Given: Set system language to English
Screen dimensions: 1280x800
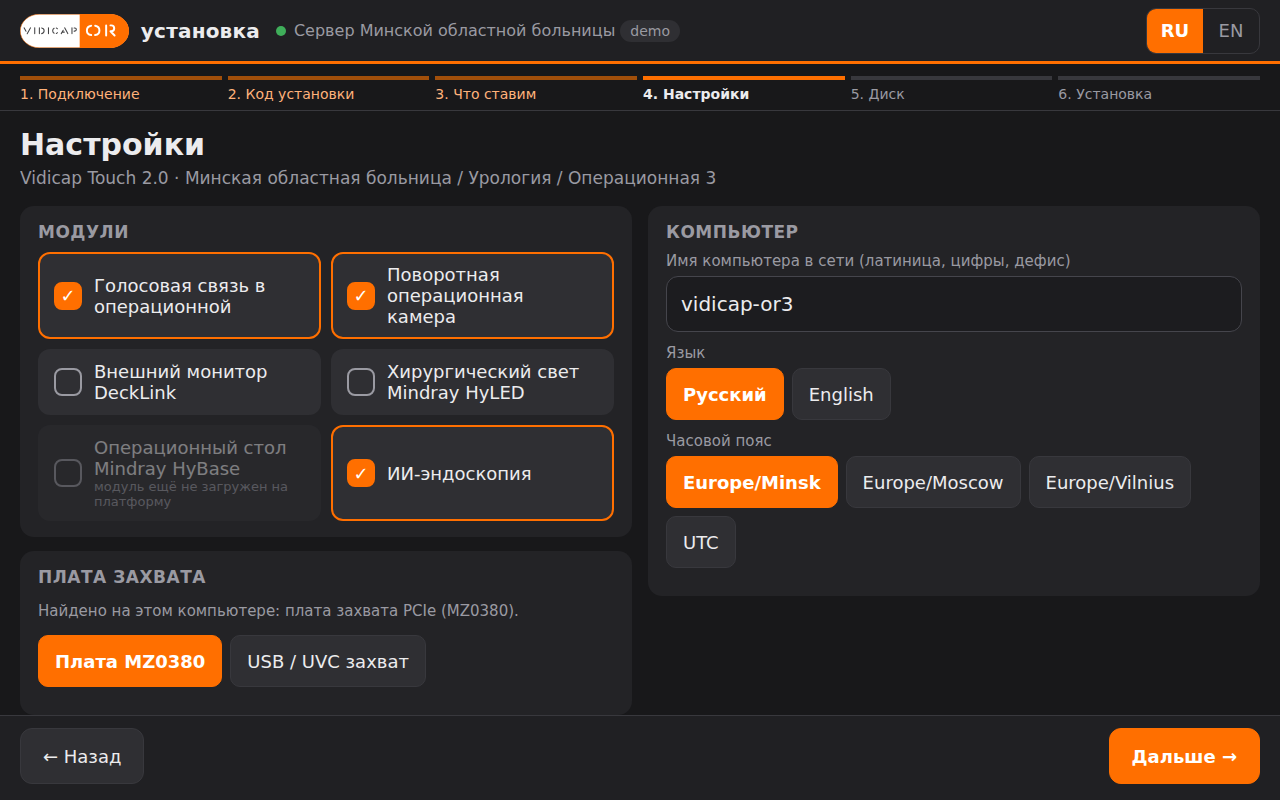Looking at the screenshot, I should [x=841, y=394].
